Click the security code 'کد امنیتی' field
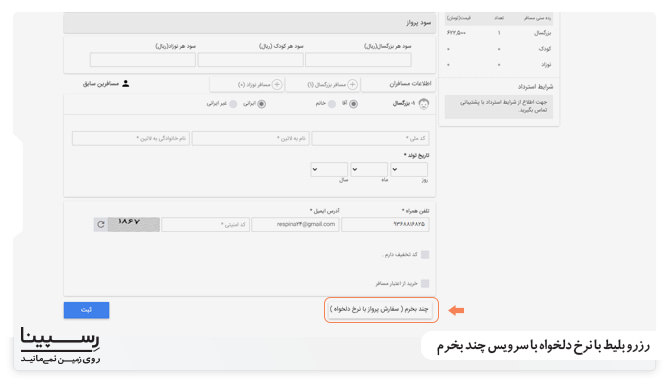 pos(206,224)
